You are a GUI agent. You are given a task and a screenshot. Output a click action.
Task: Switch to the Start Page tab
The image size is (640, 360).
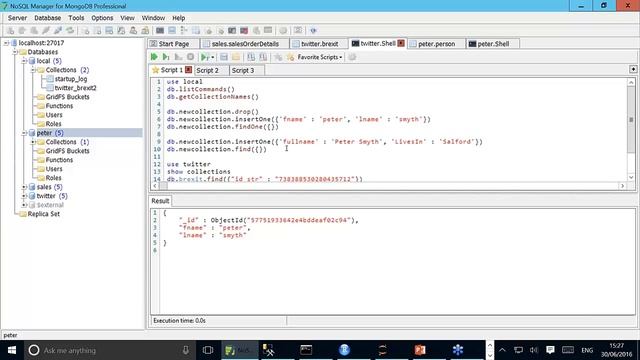click(173, 44)
